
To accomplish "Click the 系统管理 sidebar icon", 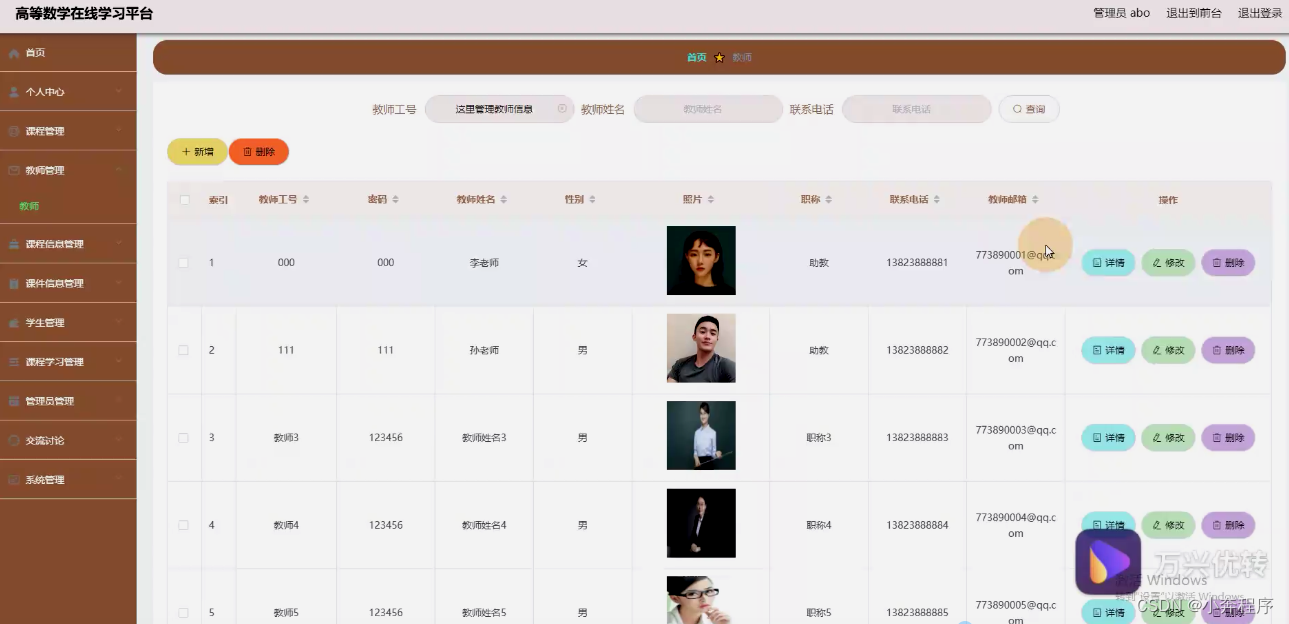I will [x=14, y=480].
